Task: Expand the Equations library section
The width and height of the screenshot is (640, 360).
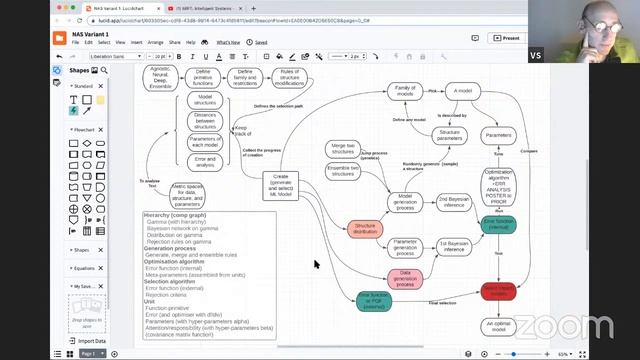Action: [82, 268]
